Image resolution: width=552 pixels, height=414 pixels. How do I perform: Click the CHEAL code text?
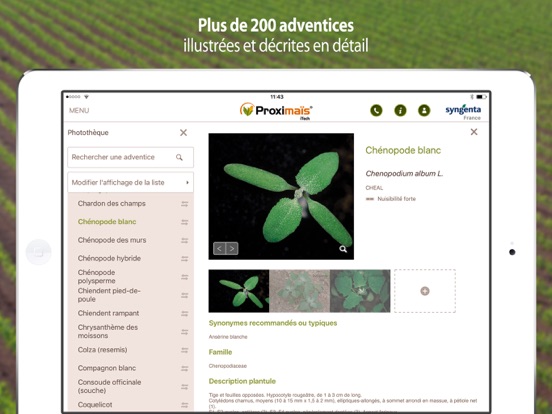374,188
